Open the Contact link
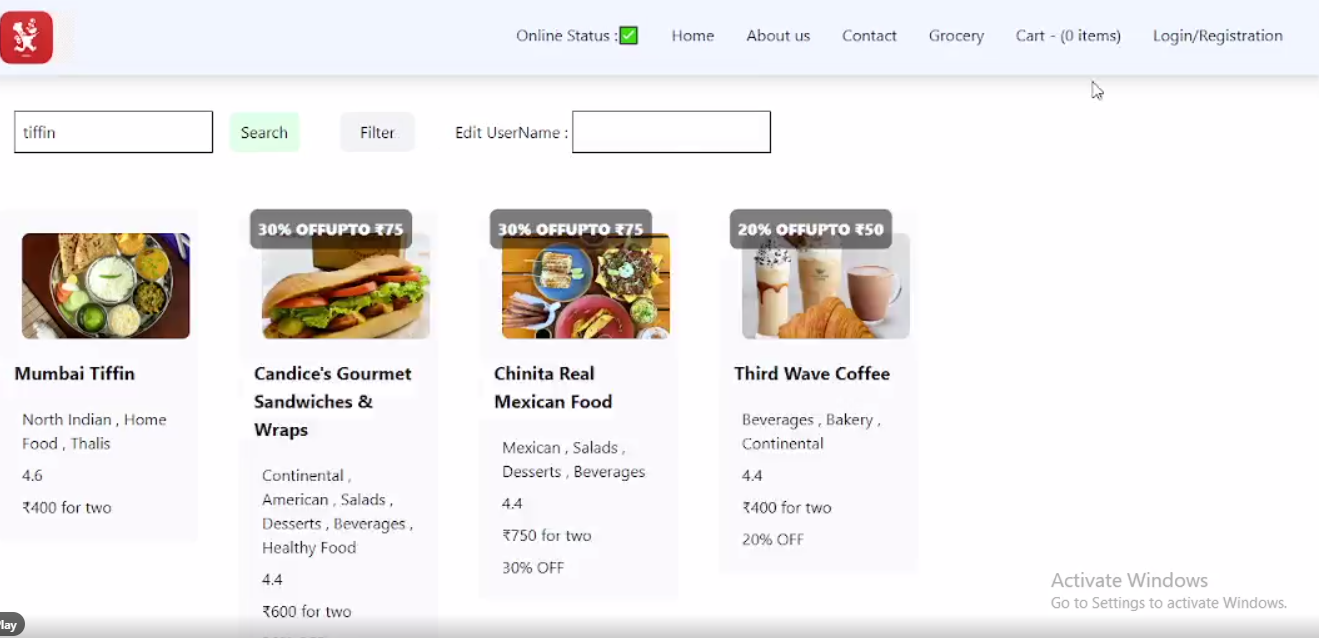Image resolution: width=1319 pixels, height=638 pixels. (x=869, y=36)
